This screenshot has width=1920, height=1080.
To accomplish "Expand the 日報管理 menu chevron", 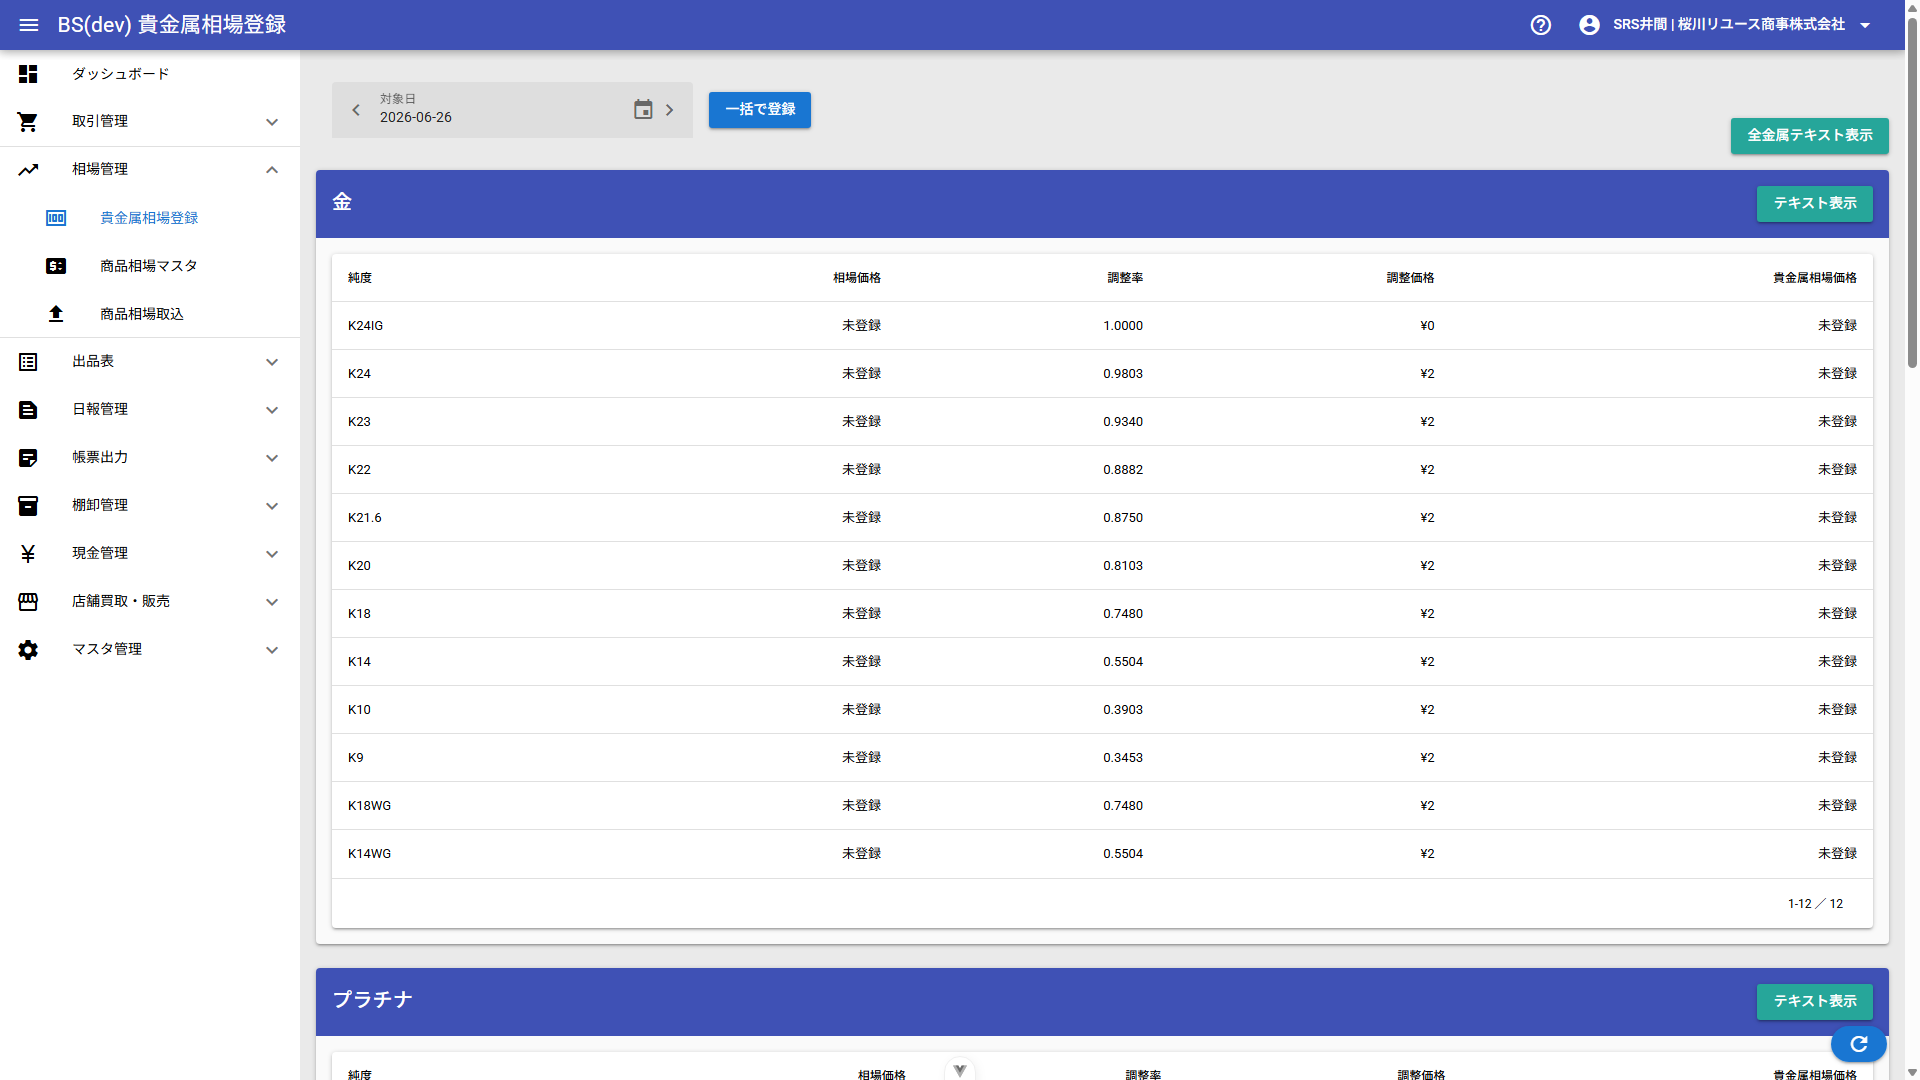I will [x=272, y=410].
